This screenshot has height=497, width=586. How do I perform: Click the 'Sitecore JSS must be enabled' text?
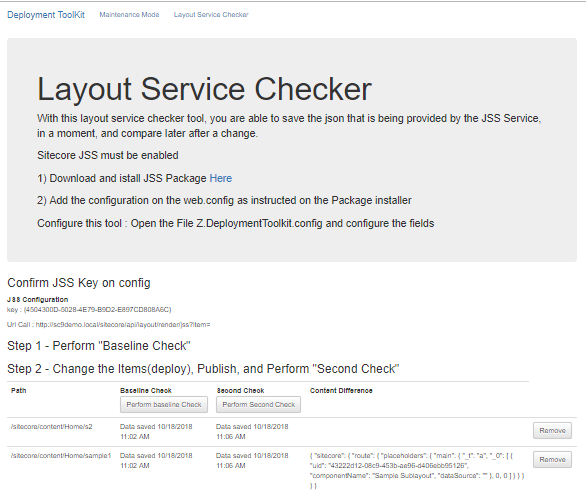coord(108,155)
